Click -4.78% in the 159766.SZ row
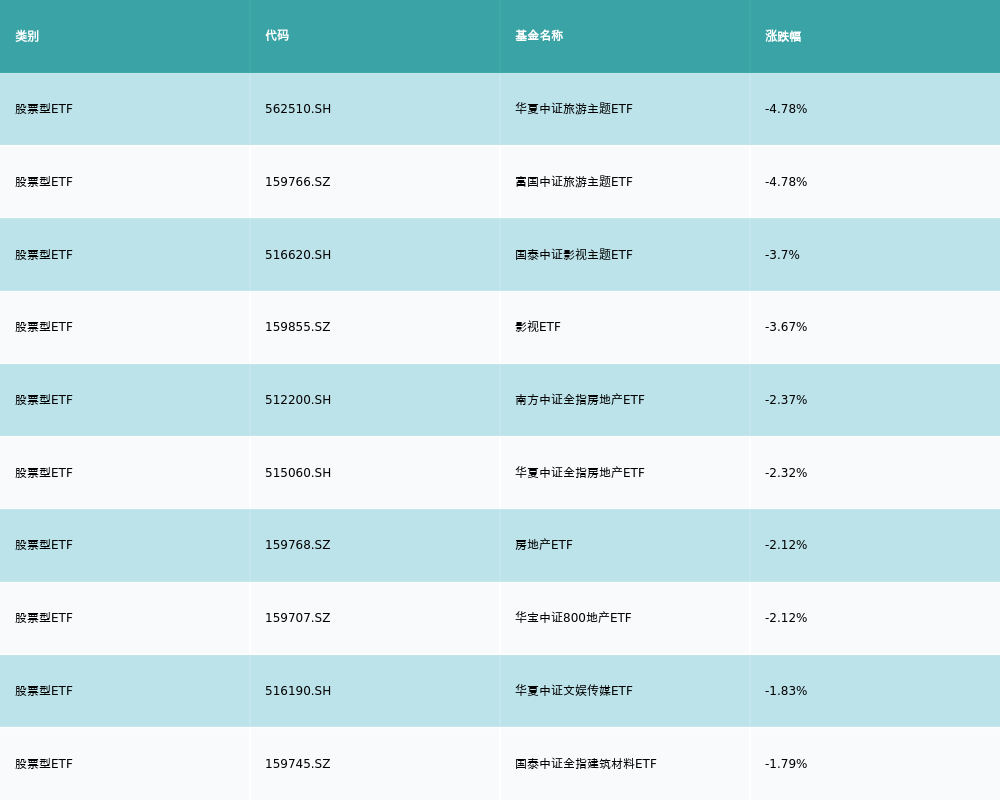The height and width of the screenshot is (800, 1000). 786,182
